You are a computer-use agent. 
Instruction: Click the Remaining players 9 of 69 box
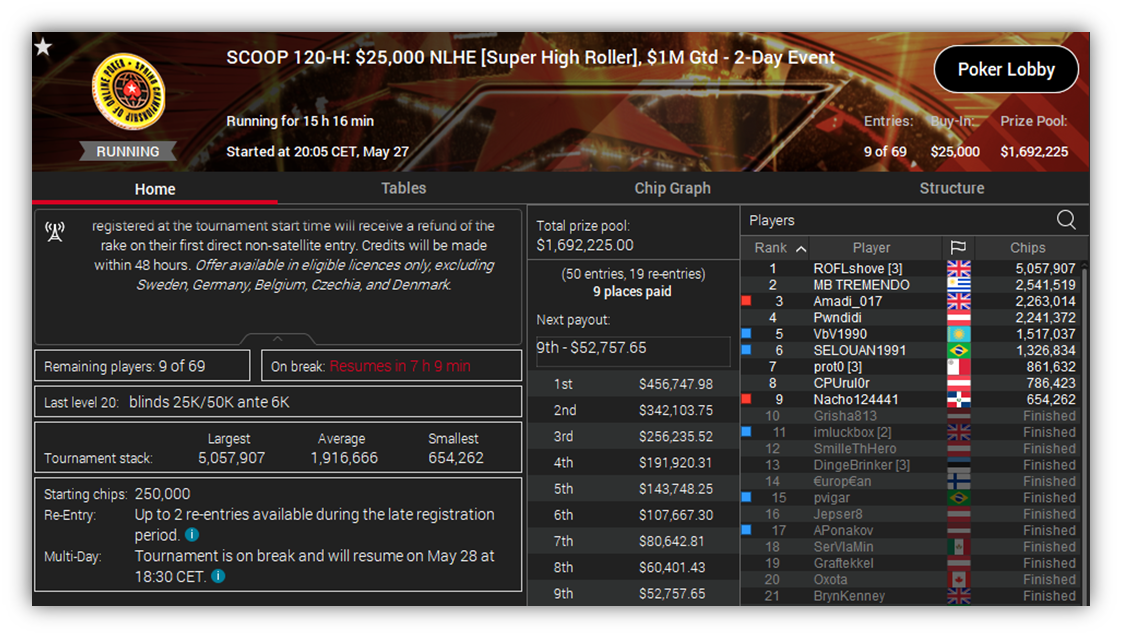click(x=142, y=366)
